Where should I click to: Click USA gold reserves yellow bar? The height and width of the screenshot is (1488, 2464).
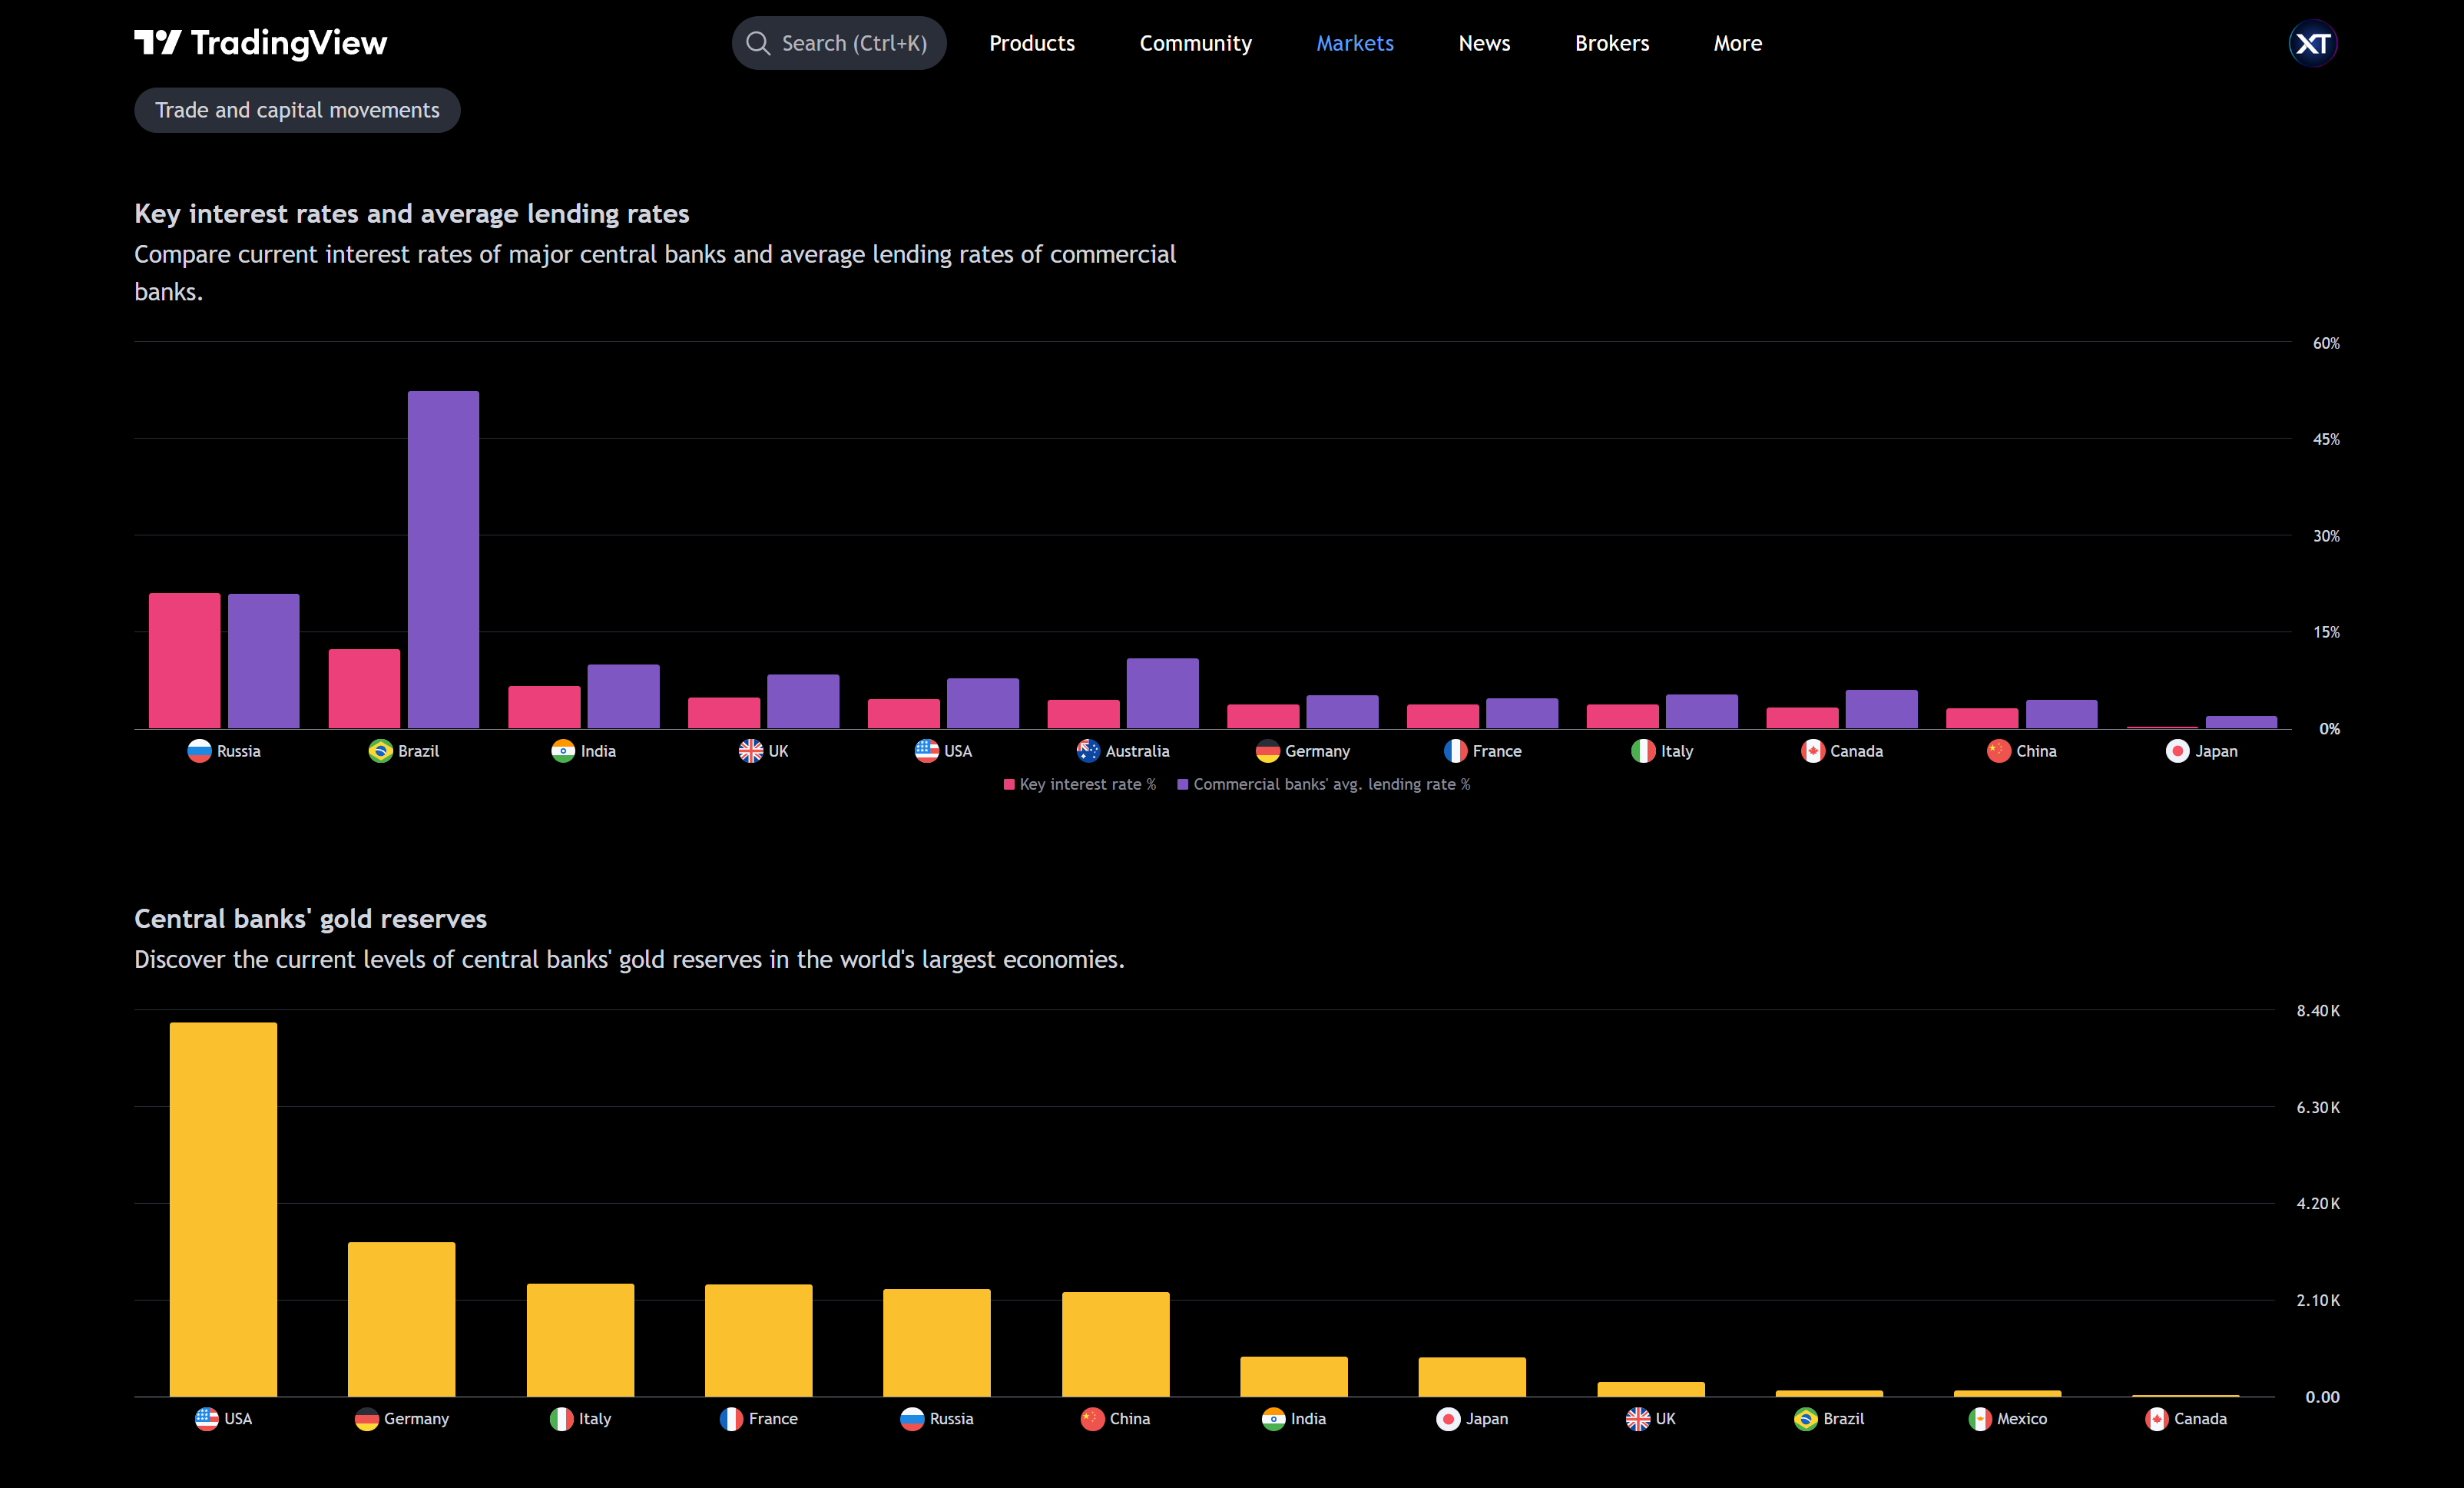tap(223, 1209)
